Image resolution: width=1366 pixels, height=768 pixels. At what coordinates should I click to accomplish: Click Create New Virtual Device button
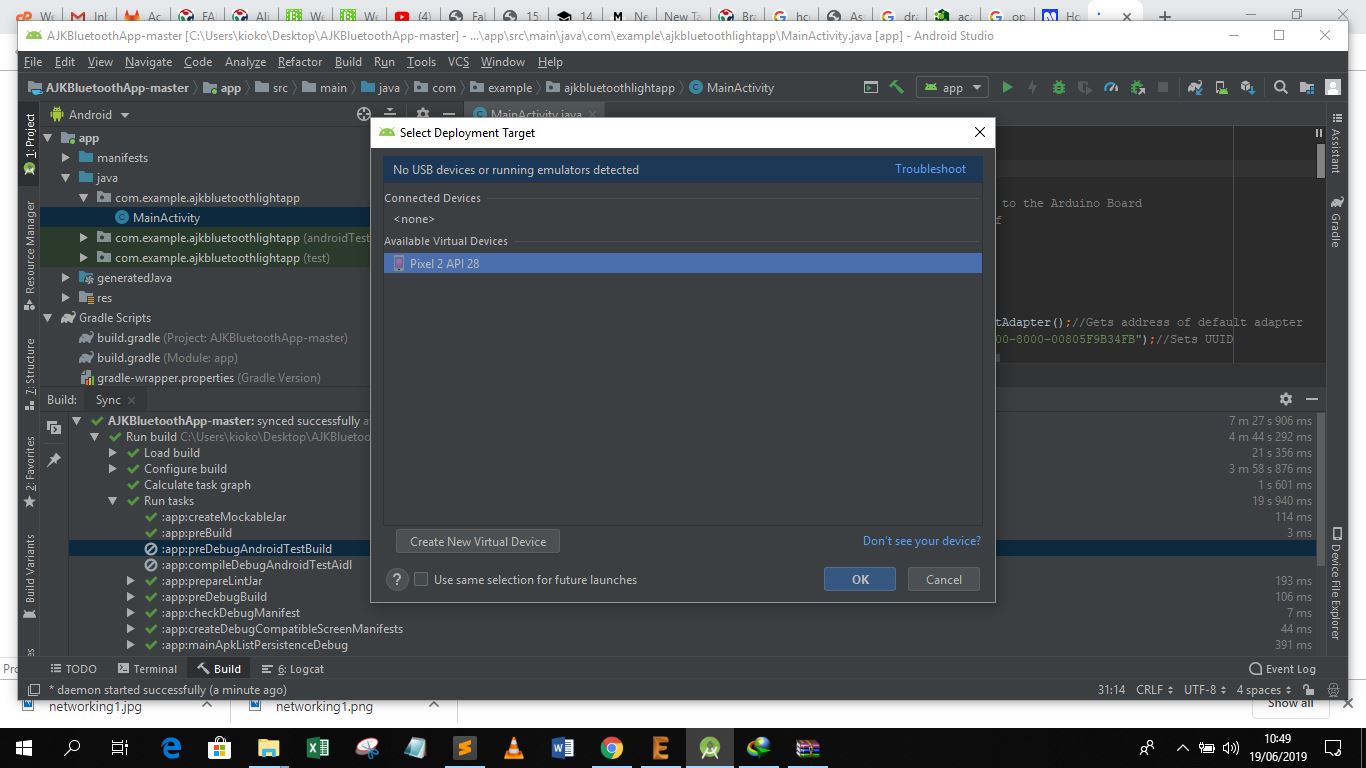coord(478,542)
